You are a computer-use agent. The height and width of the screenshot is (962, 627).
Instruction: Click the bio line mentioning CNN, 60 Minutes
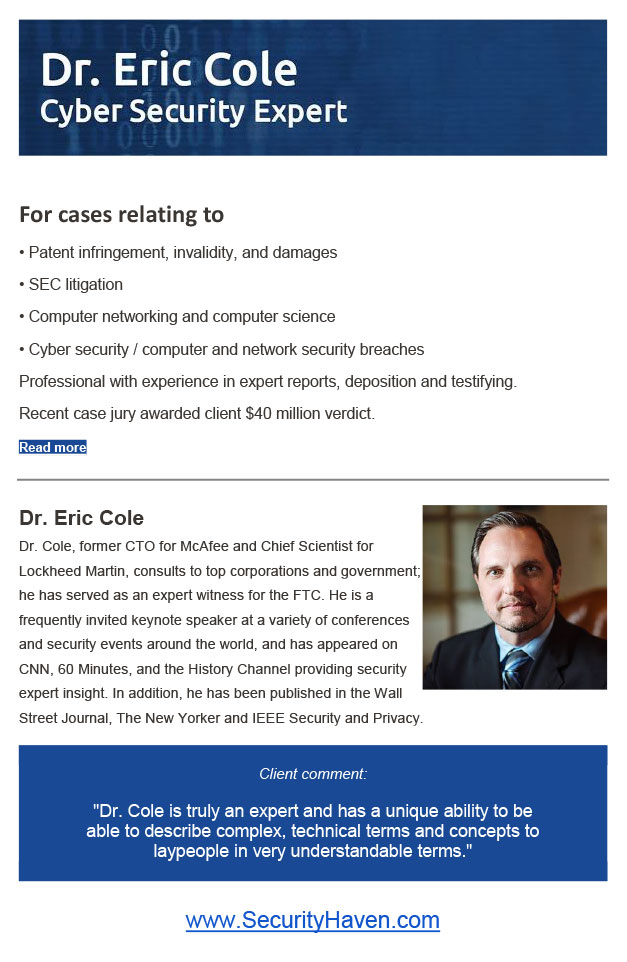click(213, 669)
